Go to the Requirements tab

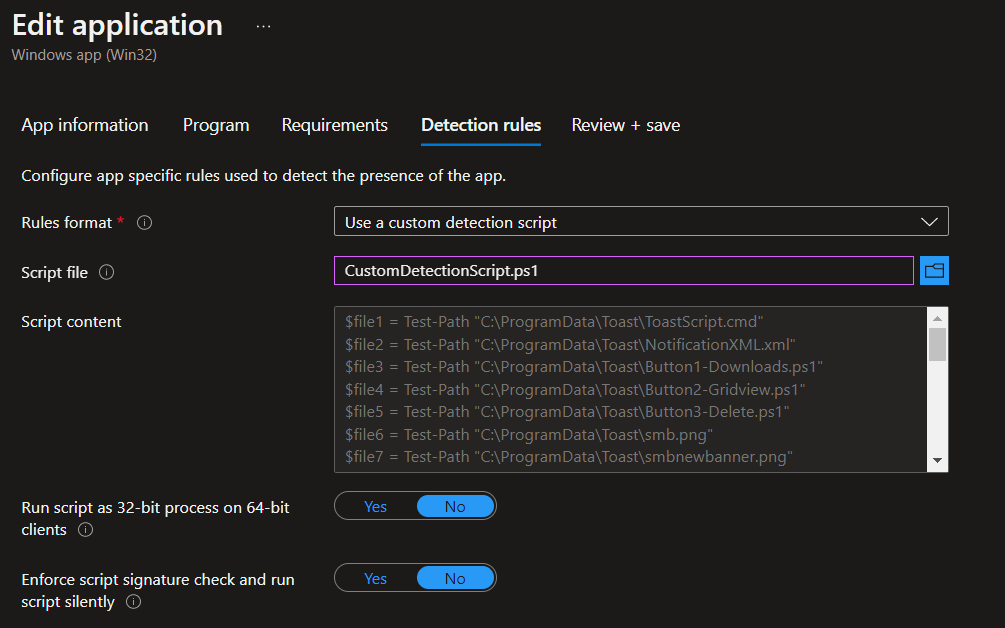(x=334, y=125)
